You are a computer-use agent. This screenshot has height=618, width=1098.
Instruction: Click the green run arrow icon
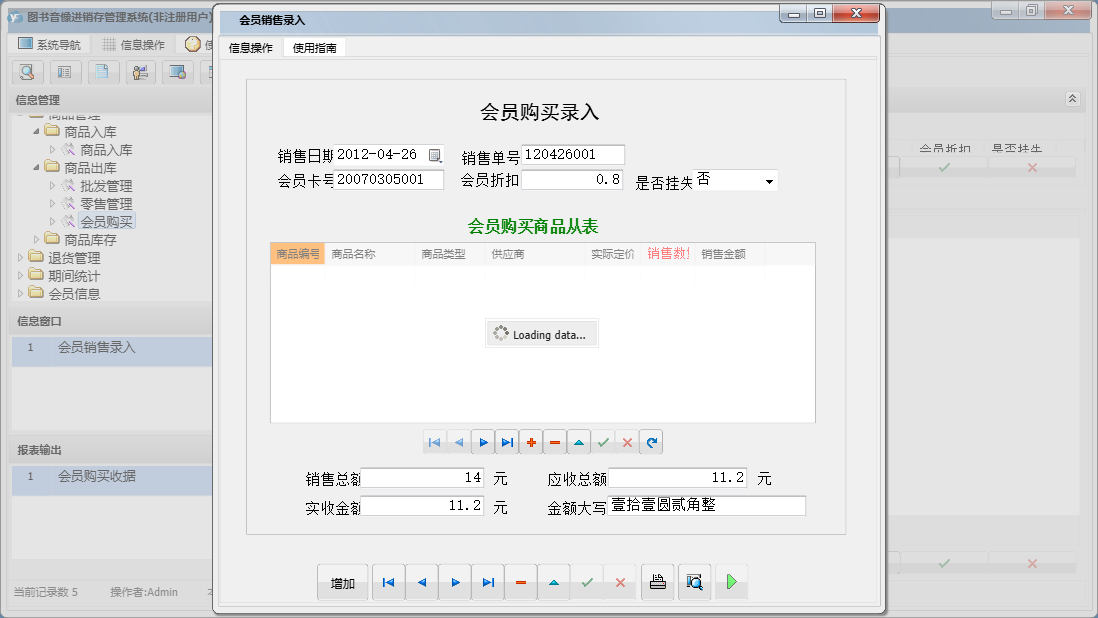coord(731,581)
